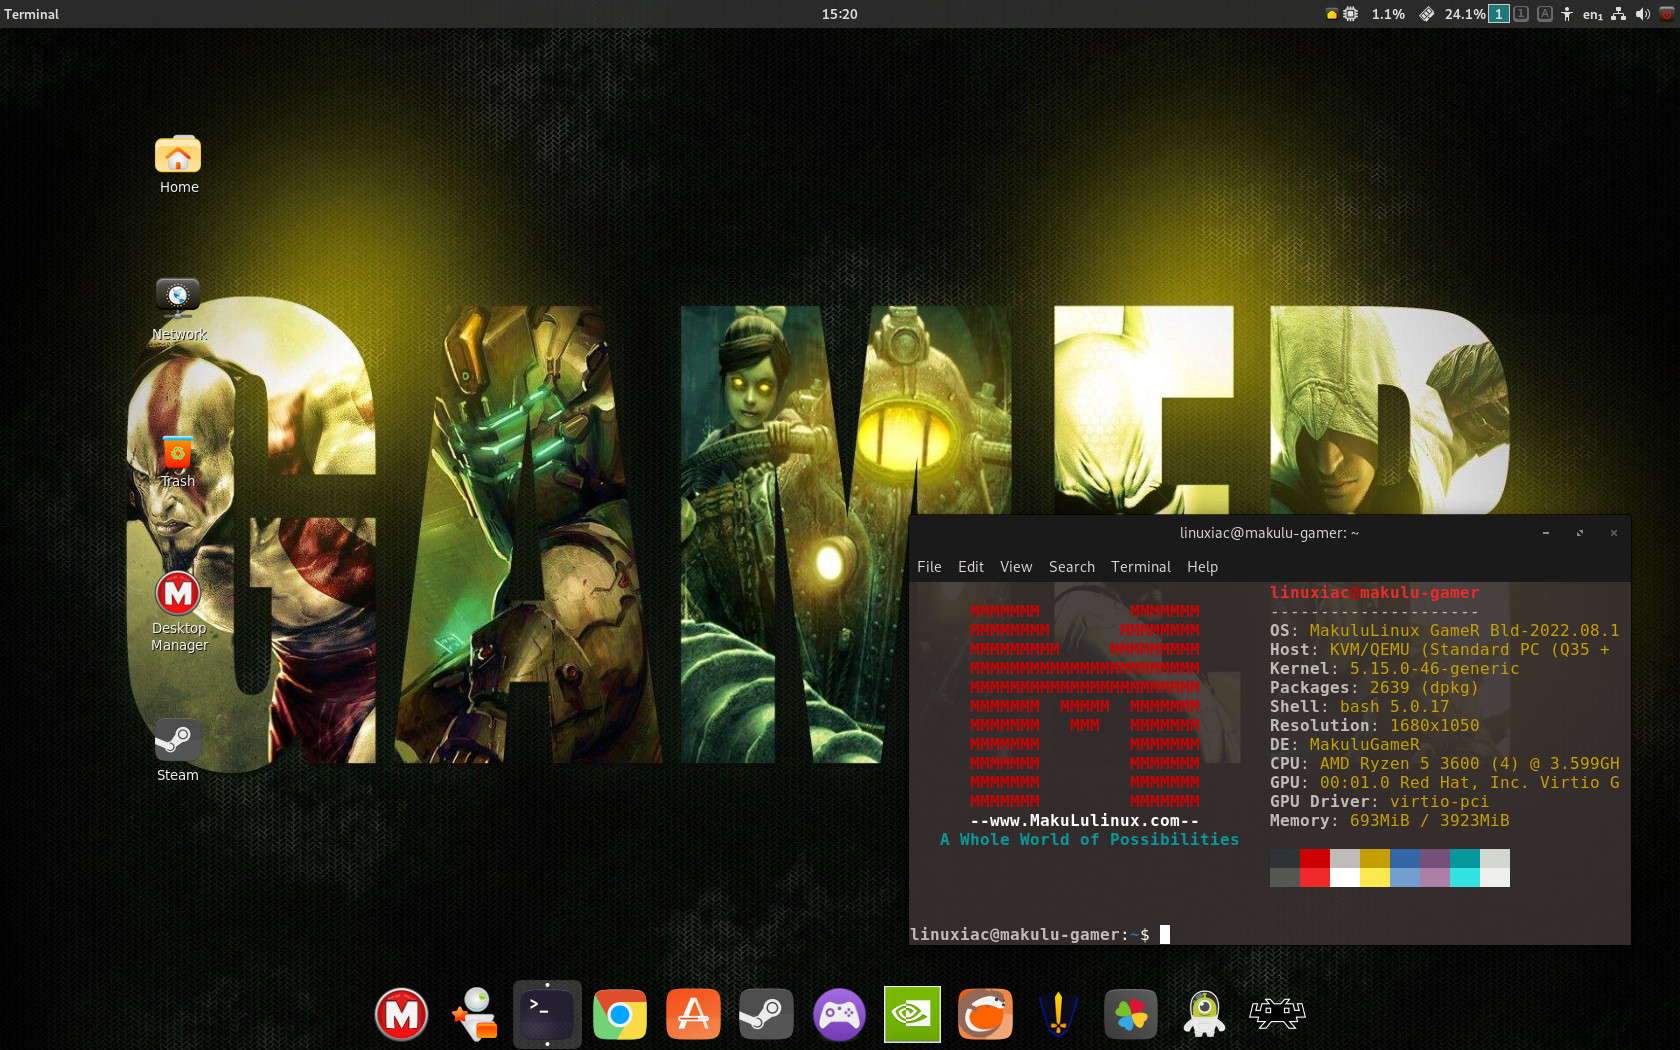The height and width of the screenshot is (1050, 1680).
Task: Open the purple gamepad icon in dock
Action: (x=839, y=1014)
